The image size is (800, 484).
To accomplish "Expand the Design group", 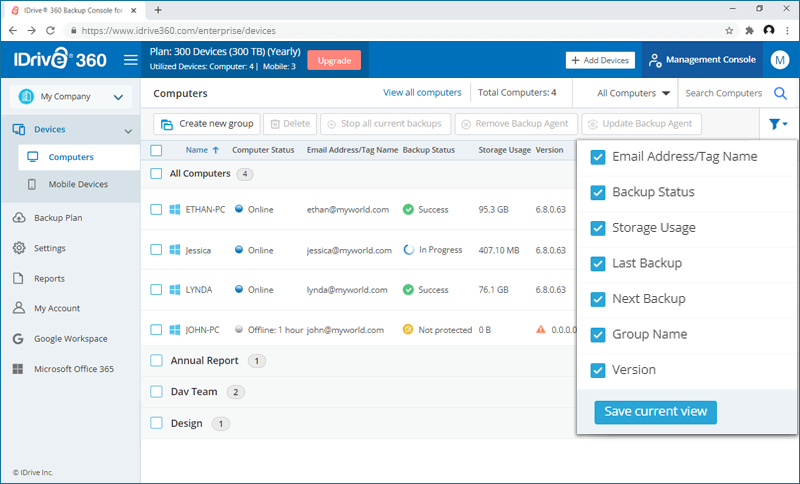I will pyautogui.click(x=186, y=423).
